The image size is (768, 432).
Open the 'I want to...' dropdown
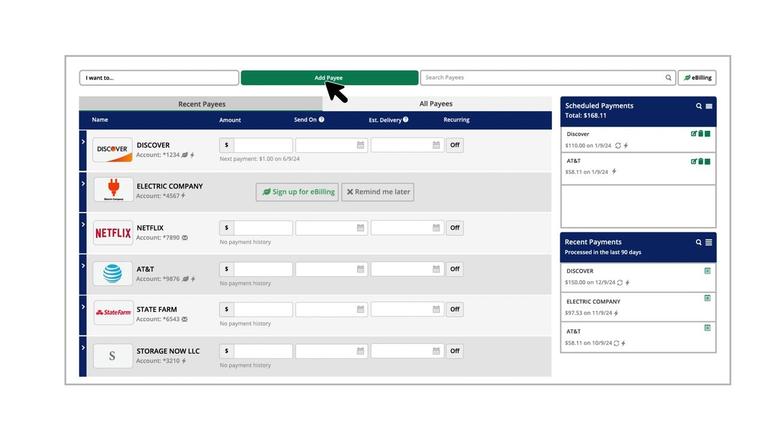click(159, 77)
